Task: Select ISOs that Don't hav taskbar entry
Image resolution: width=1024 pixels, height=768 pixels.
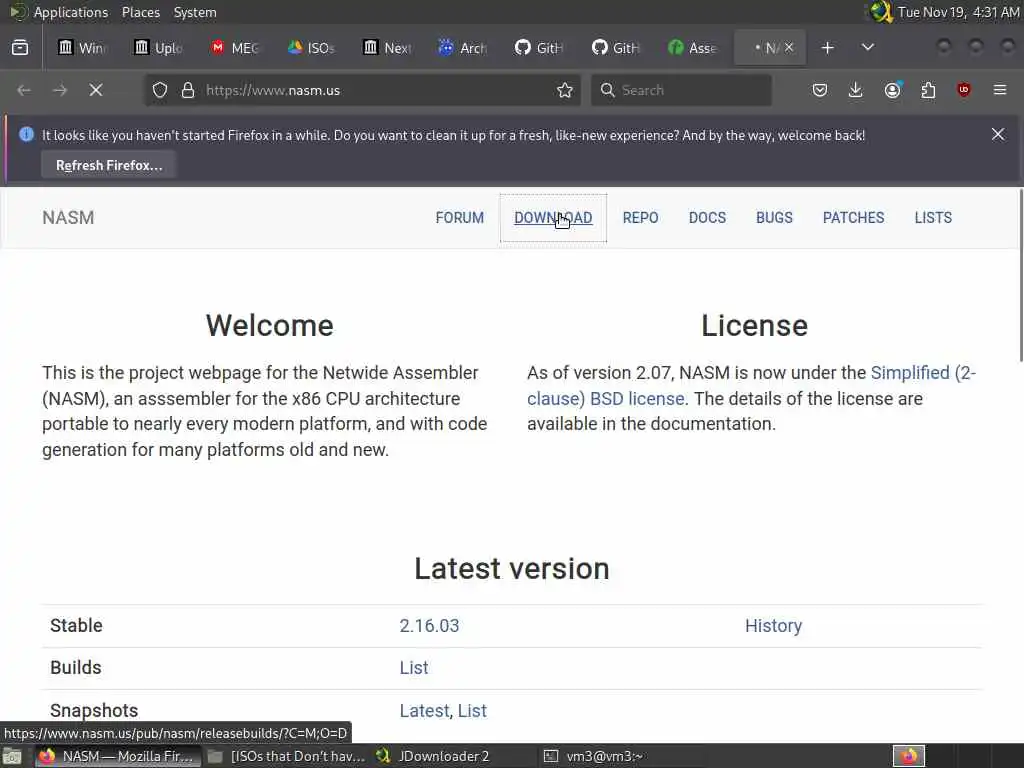Action: (x=286, y=756)
